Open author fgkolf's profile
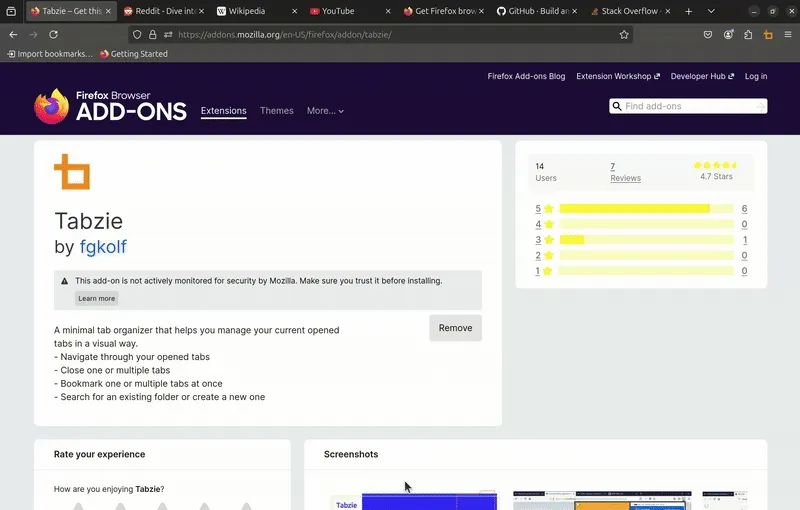The width and height of the screenshot is (800, 510). pyautogui.click(x=103, y=247)
